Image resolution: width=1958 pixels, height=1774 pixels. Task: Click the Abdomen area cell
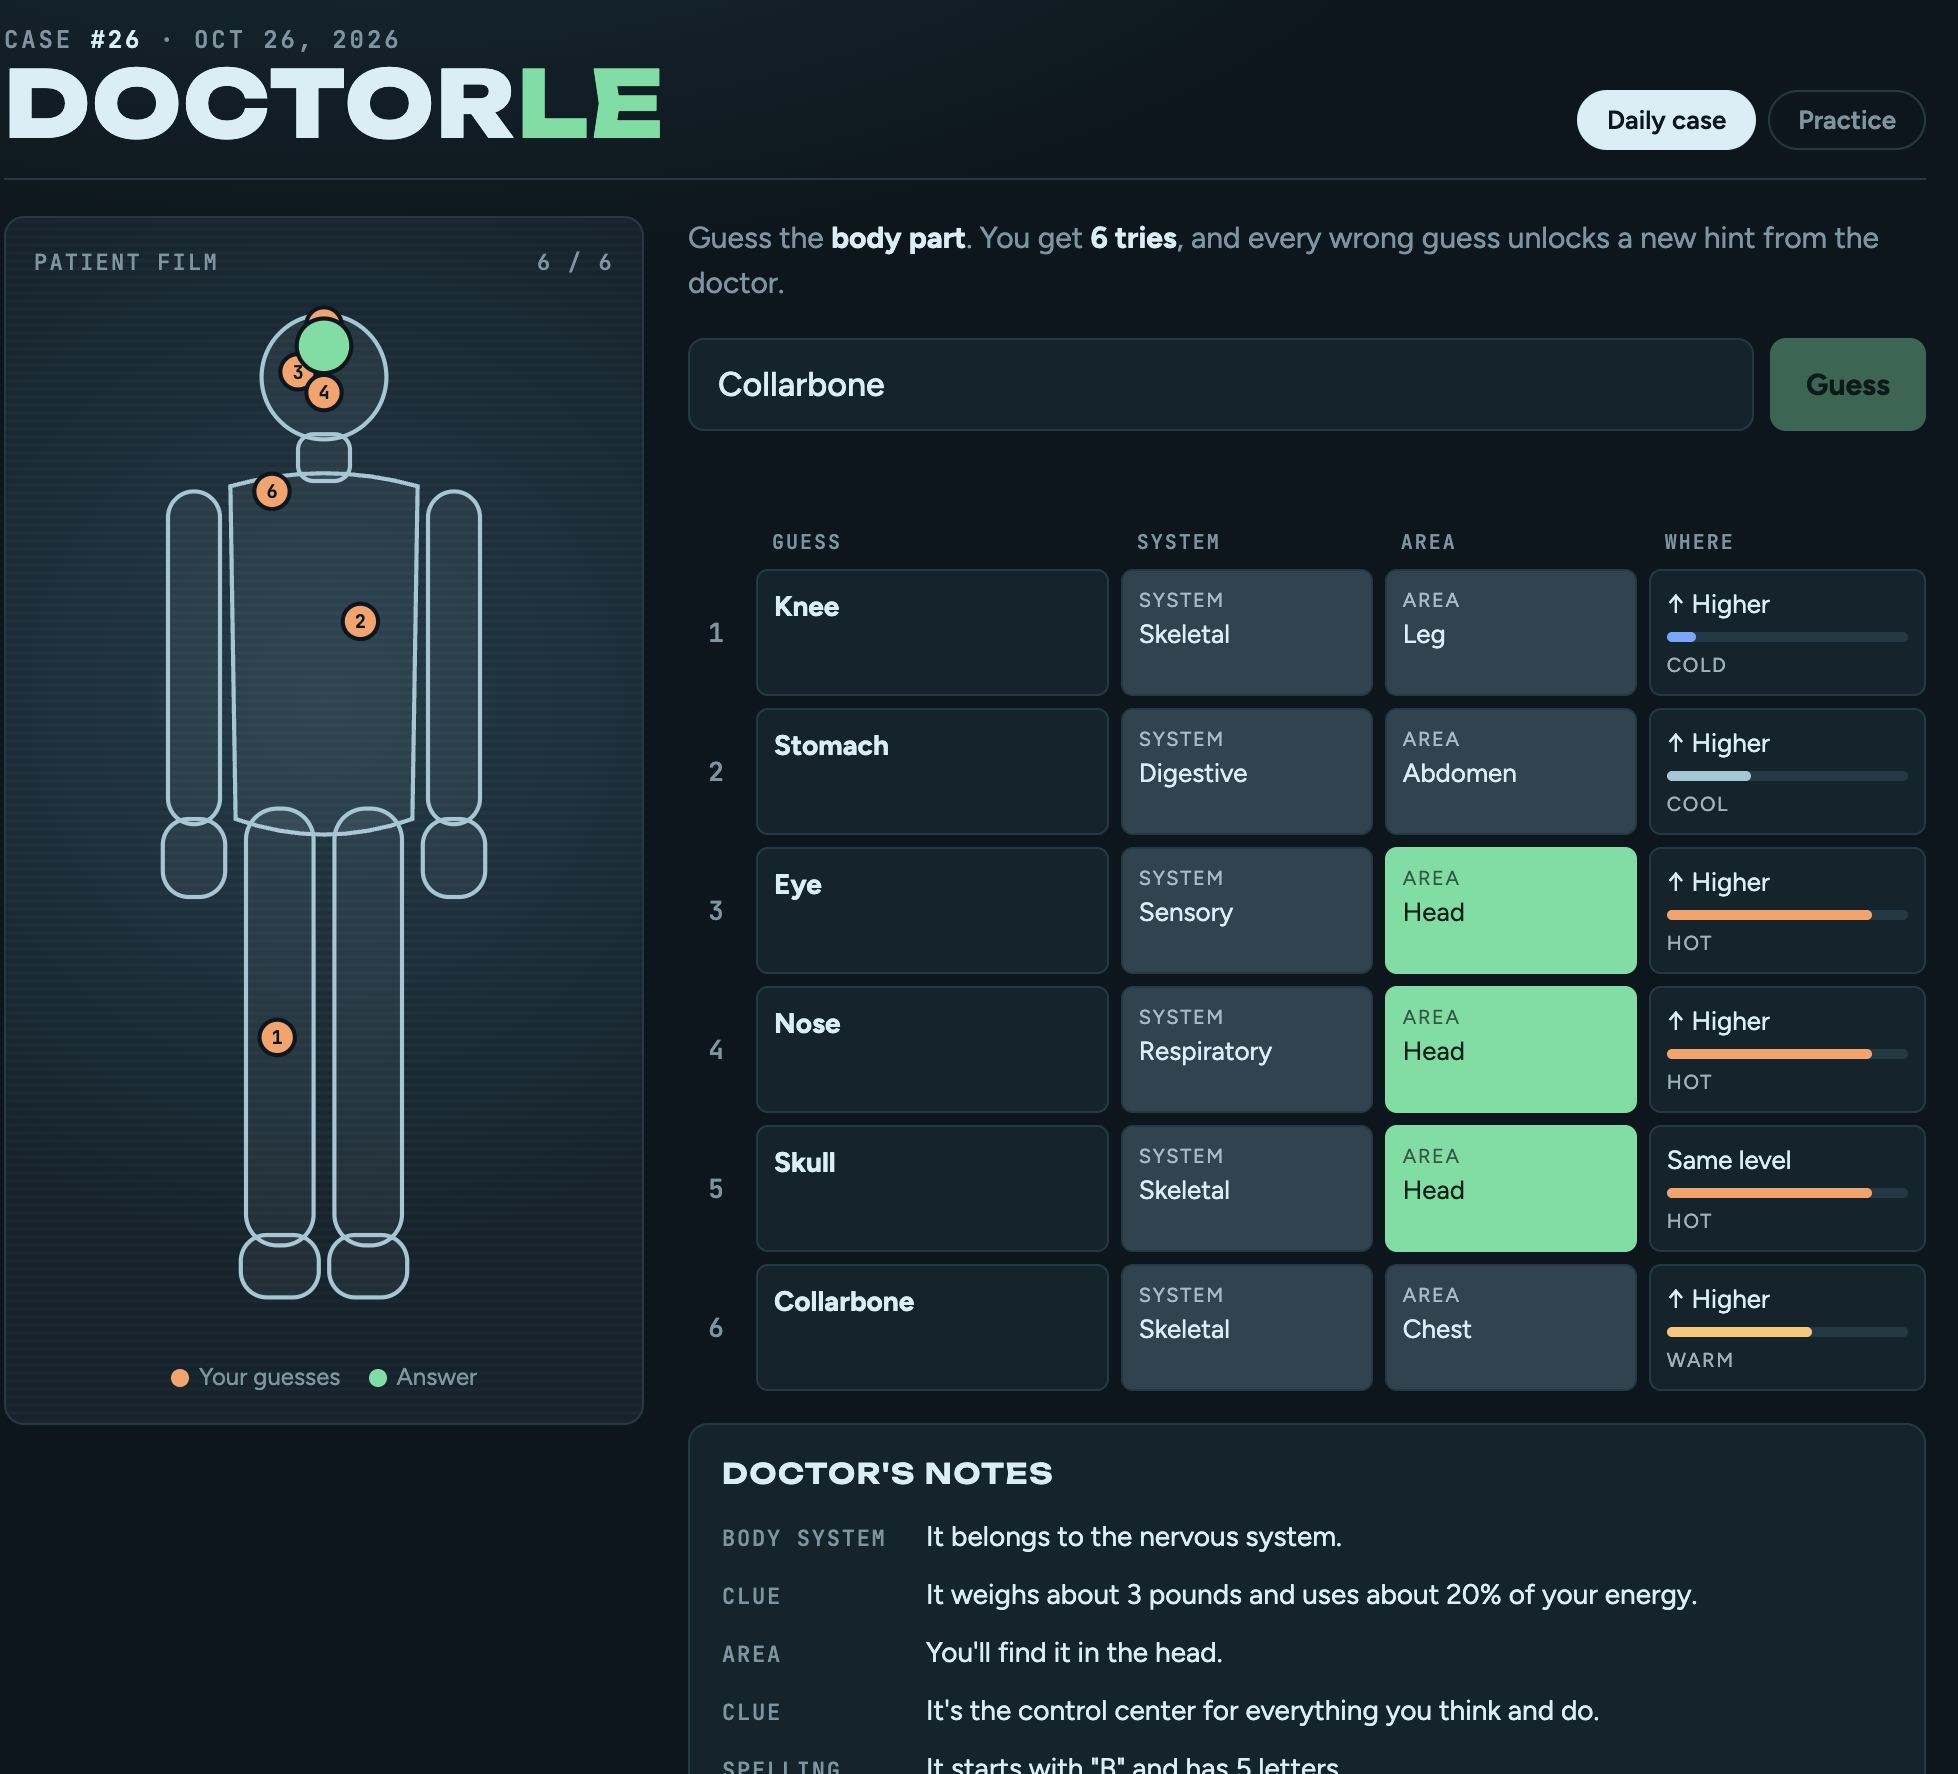[1510, 771]
